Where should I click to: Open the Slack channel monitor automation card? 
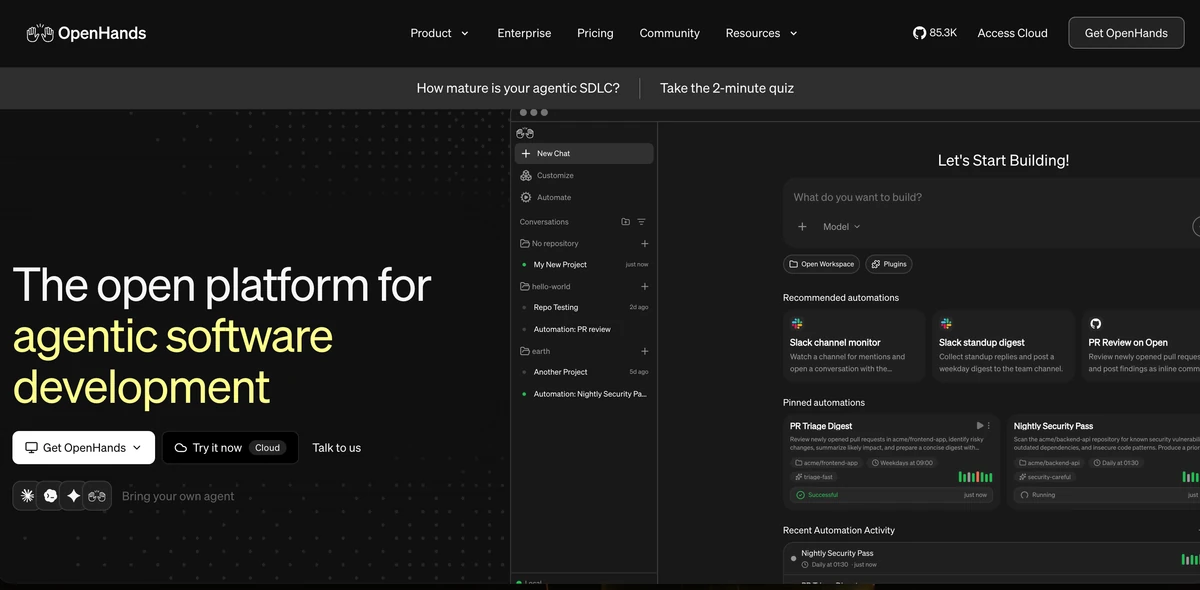854,346
